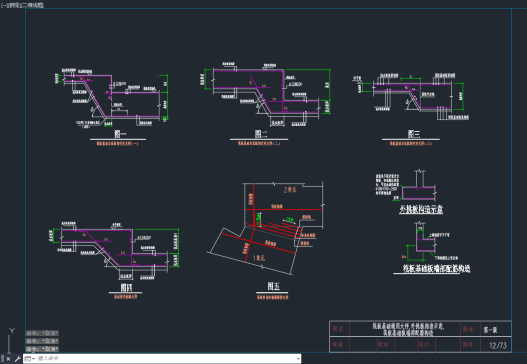Screen dimensions: 527x364
Task: Click 设计 label in title block
Action: (424, 345)
